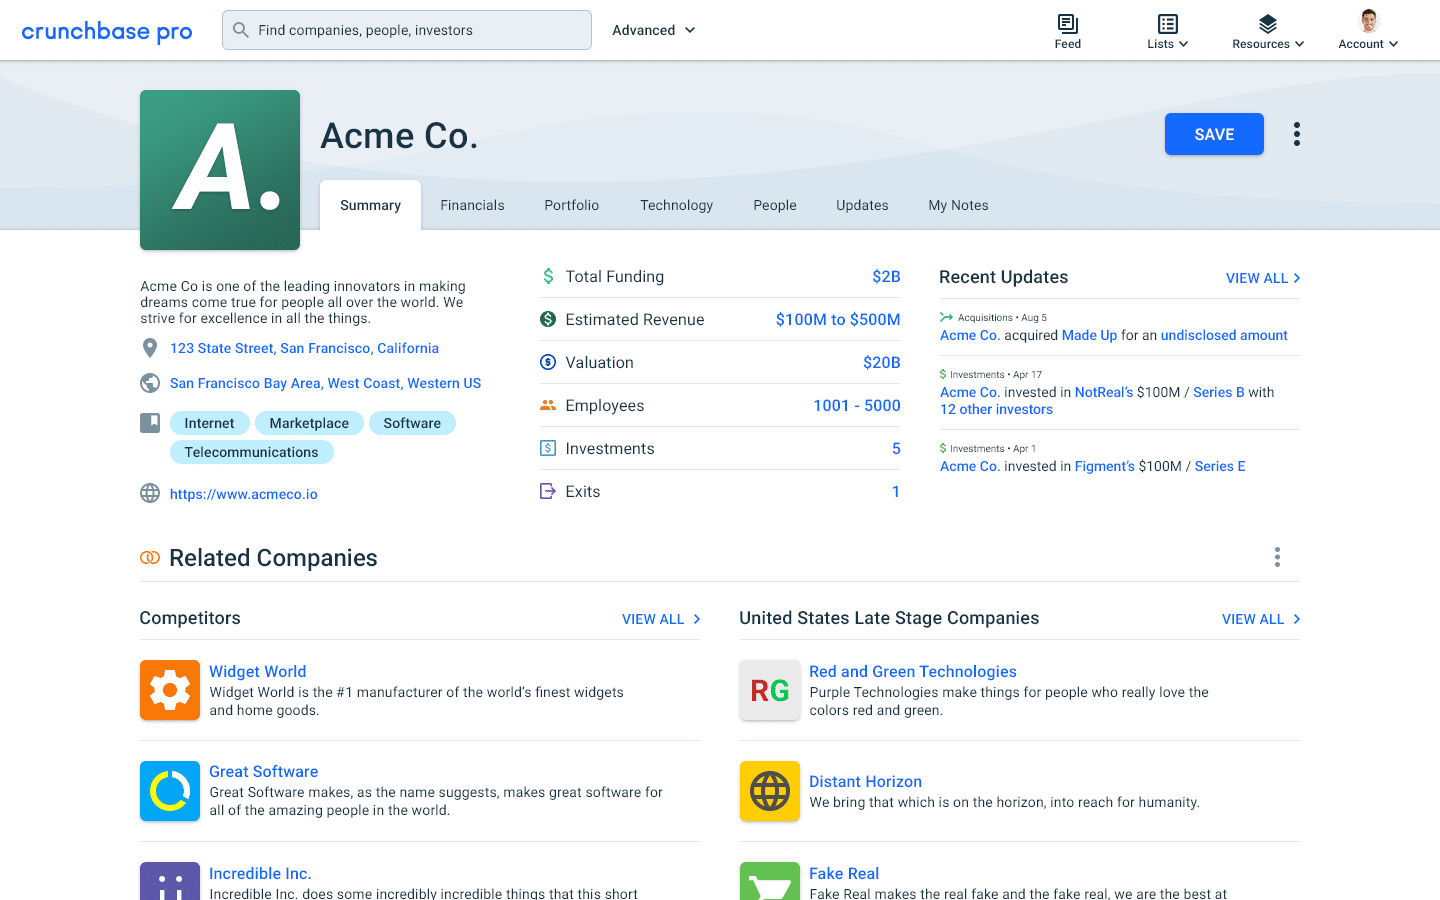Click the location pin icon beside the address
1440x900 pixels.
point(150,347)
